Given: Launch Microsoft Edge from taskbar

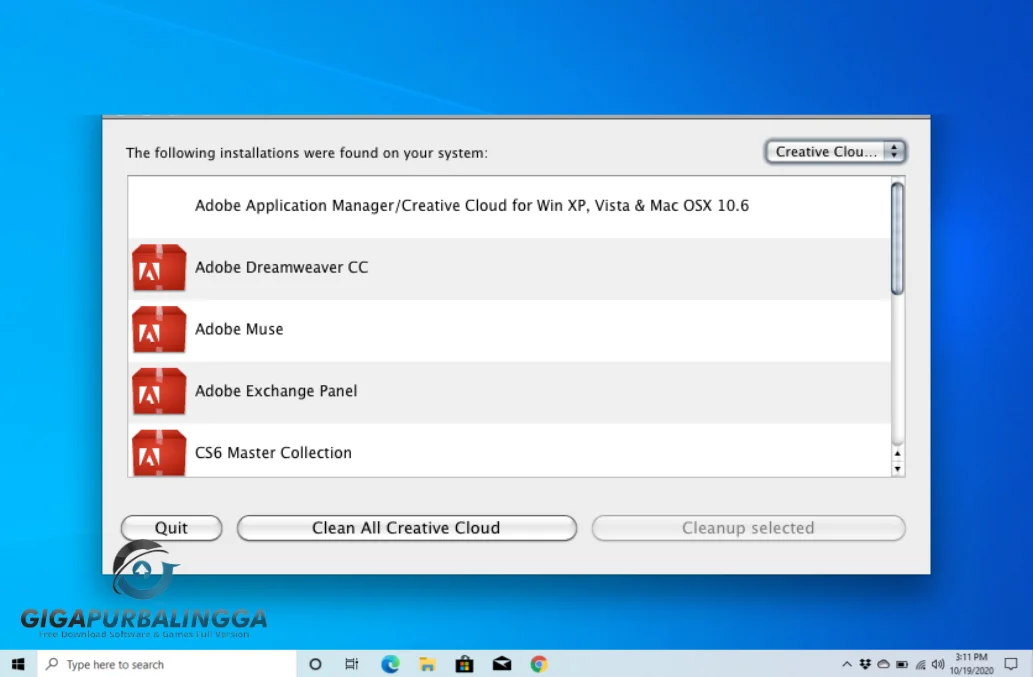Looking at the screenshot, I should pyautogui.click(x=390, y=664).
